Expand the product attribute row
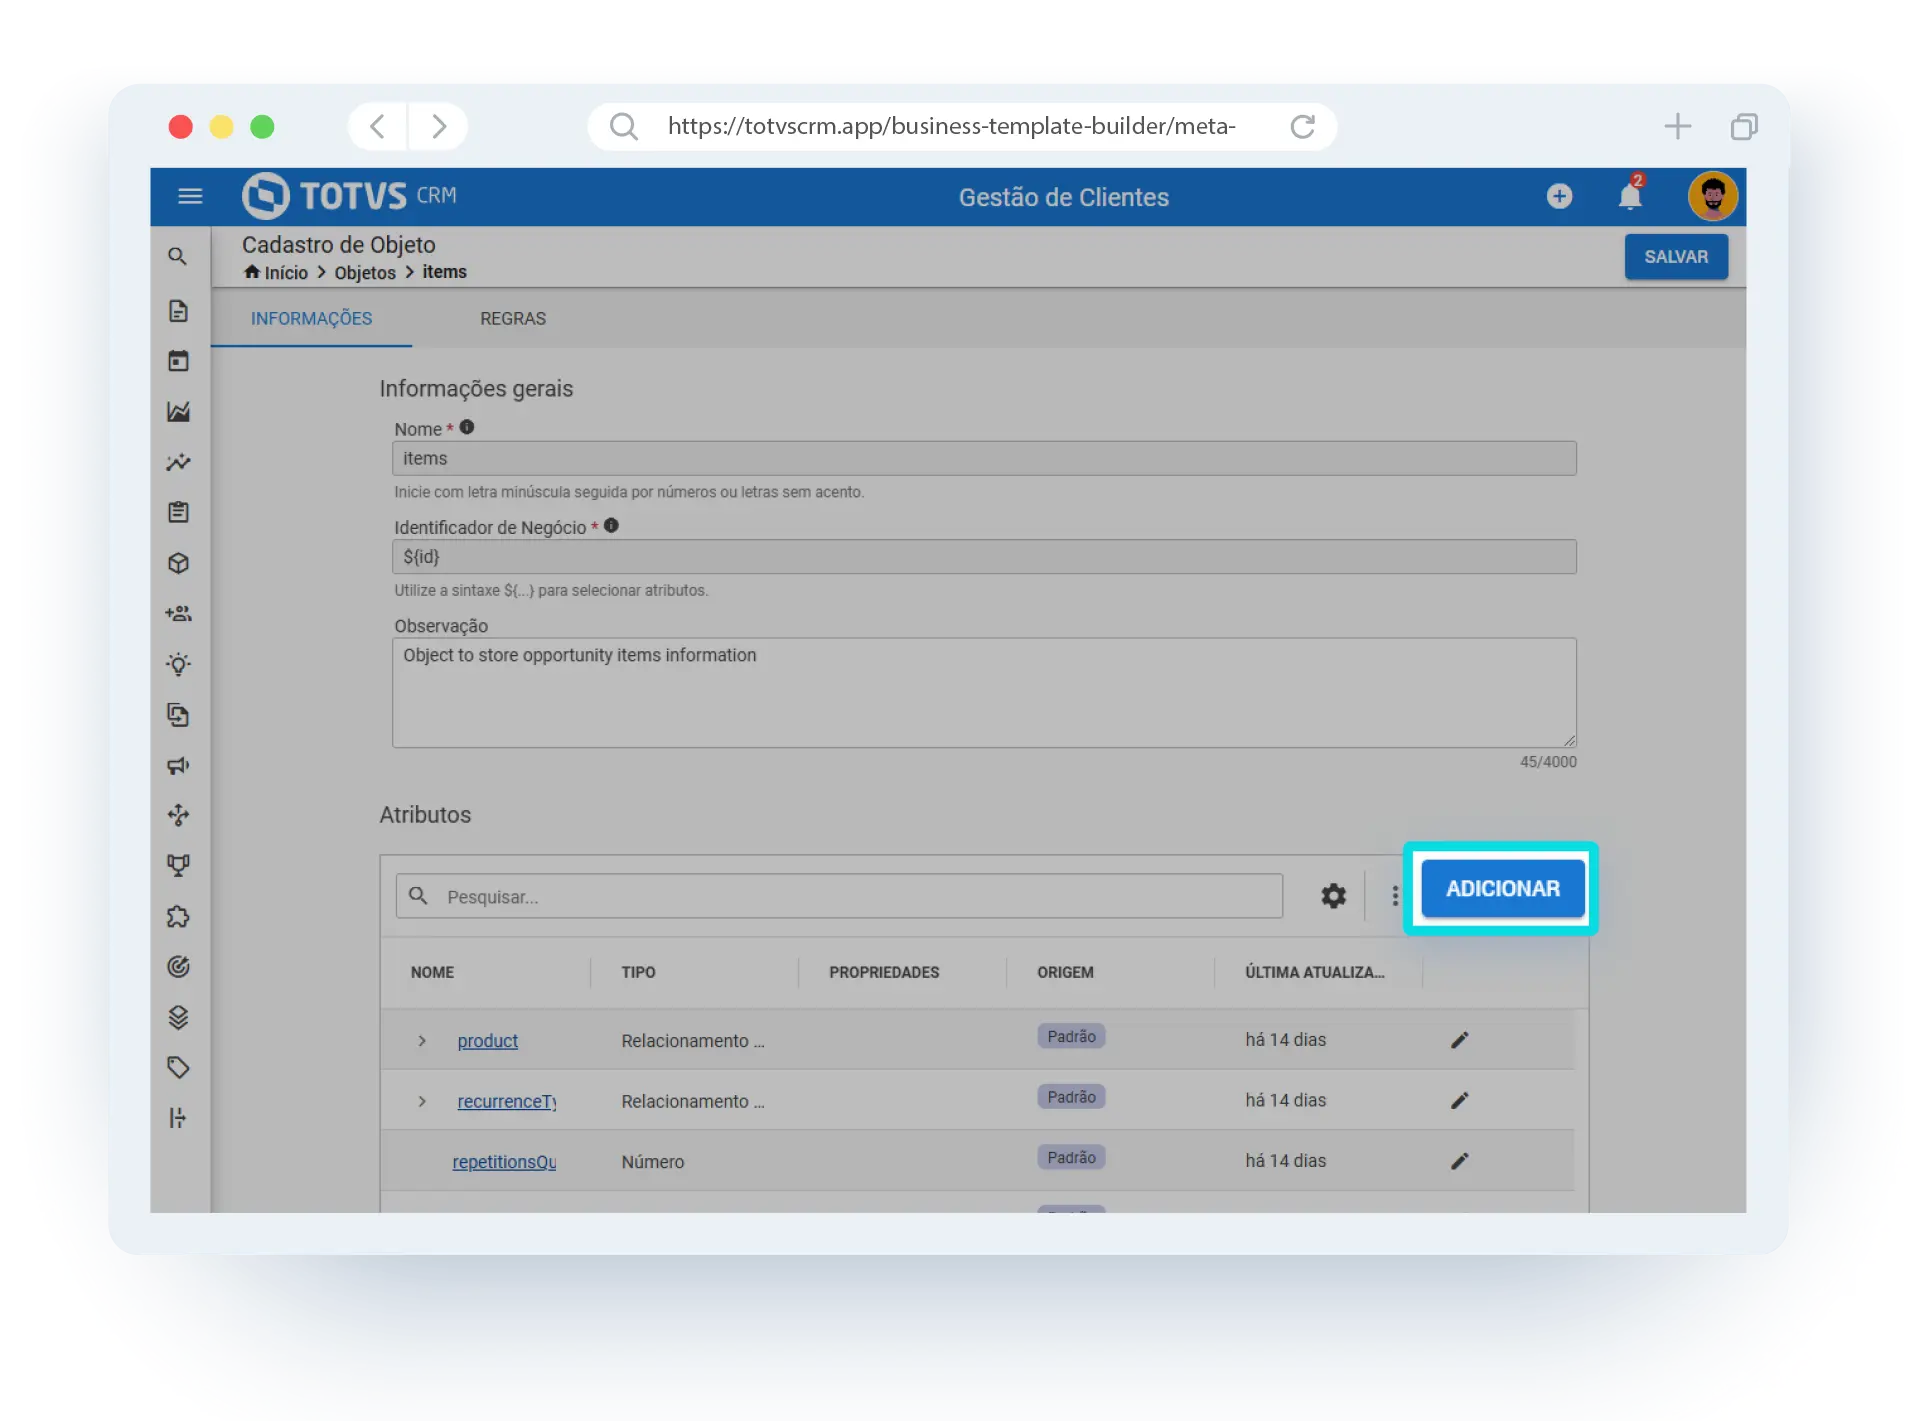Image resolution: width=1917 pixels, height=1421 pixels. [422, 1041]
